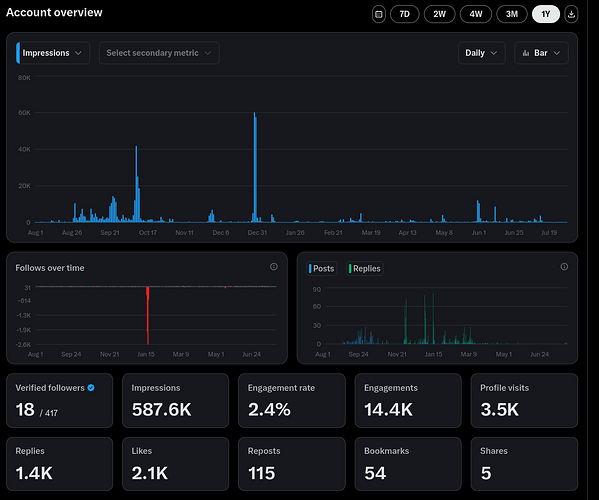Select the 1Y time range
Image resolution: width=599 pixels, height=500 pixels.
click(546, 15)
